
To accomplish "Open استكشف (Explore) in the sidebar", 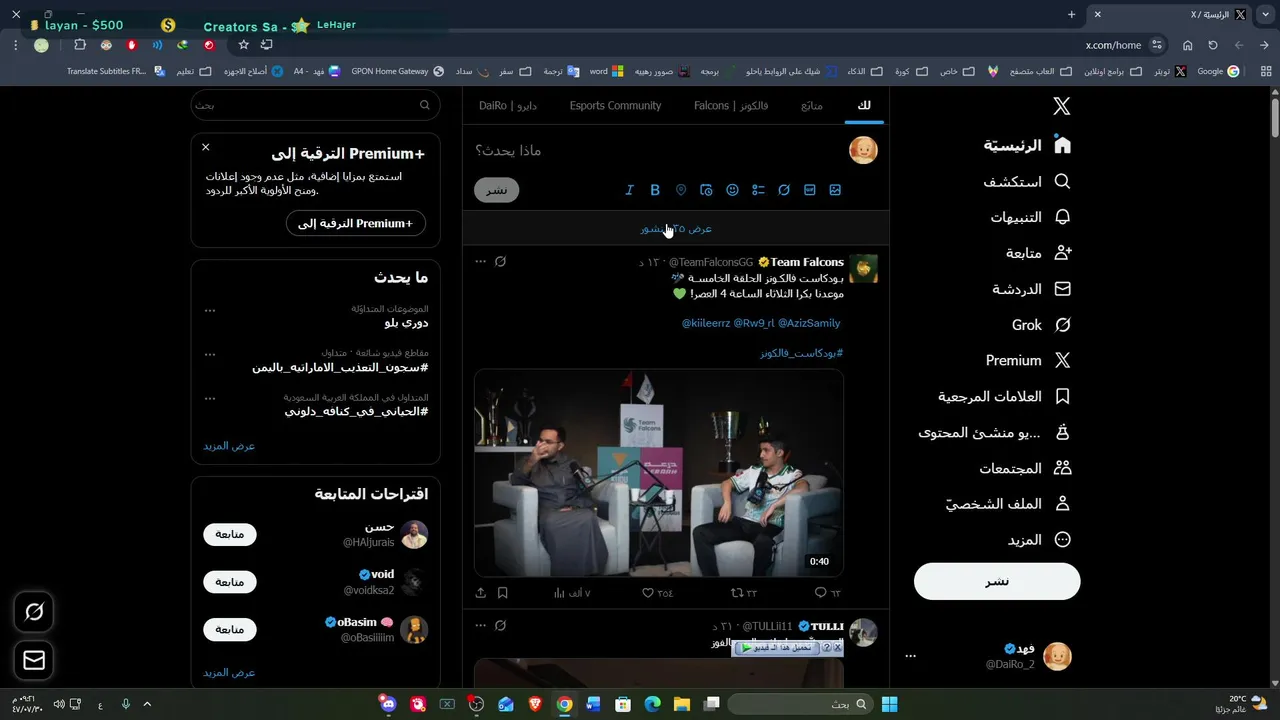I will pyautogui.click(x=1027, y=182).
